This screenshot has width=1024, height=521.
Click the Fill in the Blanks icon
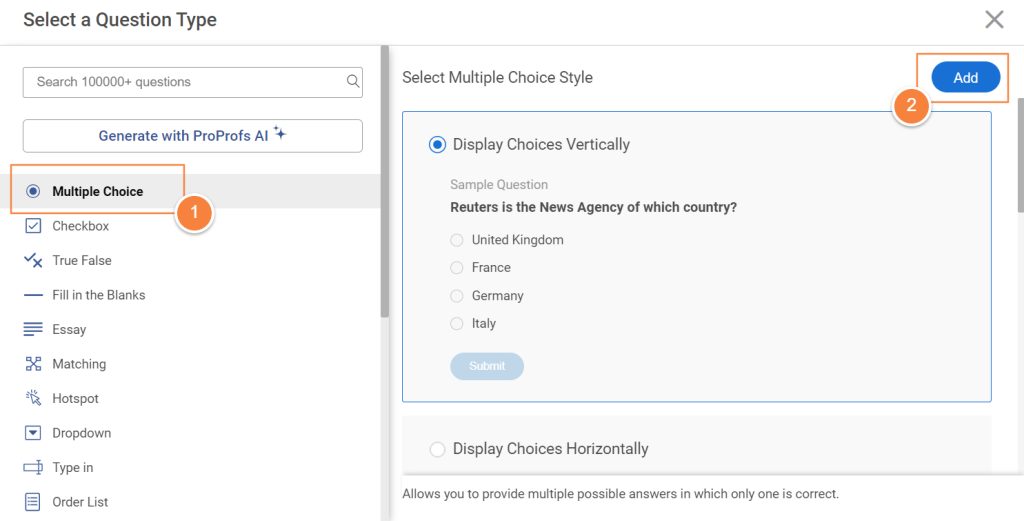(x=33, y=295)
